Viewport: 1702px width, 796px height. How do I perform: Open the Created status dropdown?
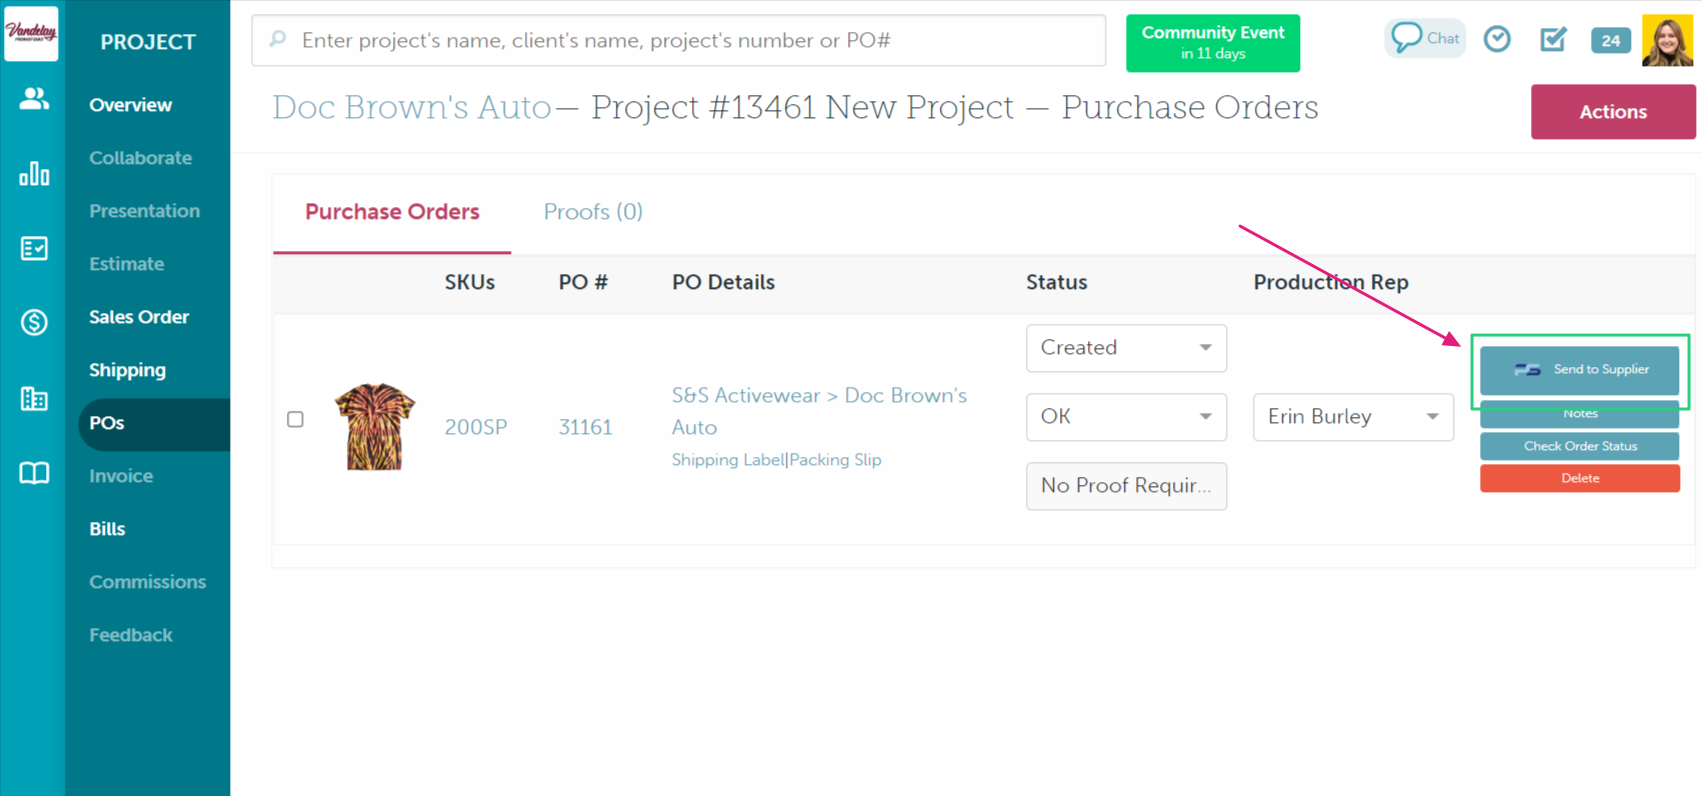[x=1126, y=348]
